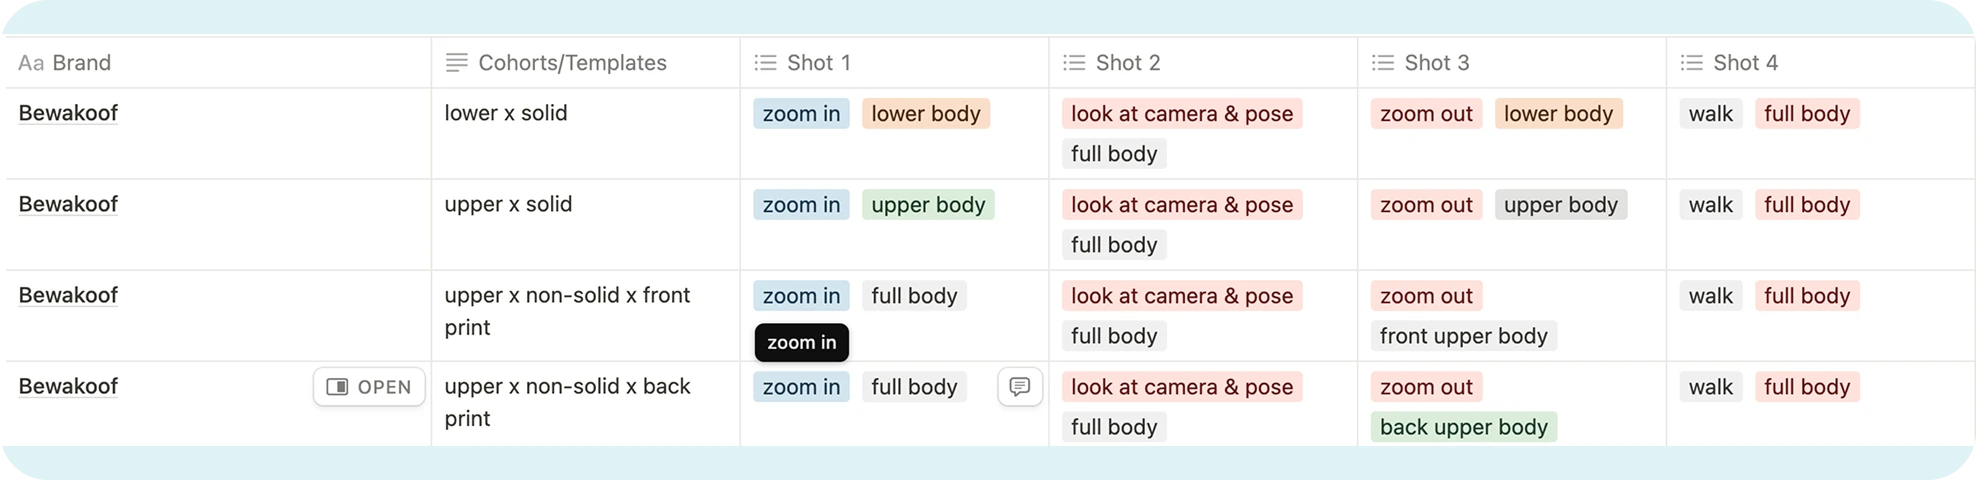The image size is (1976, 480).
Task: Open the first Bewakoof page link
Action: tap(68, 113)
